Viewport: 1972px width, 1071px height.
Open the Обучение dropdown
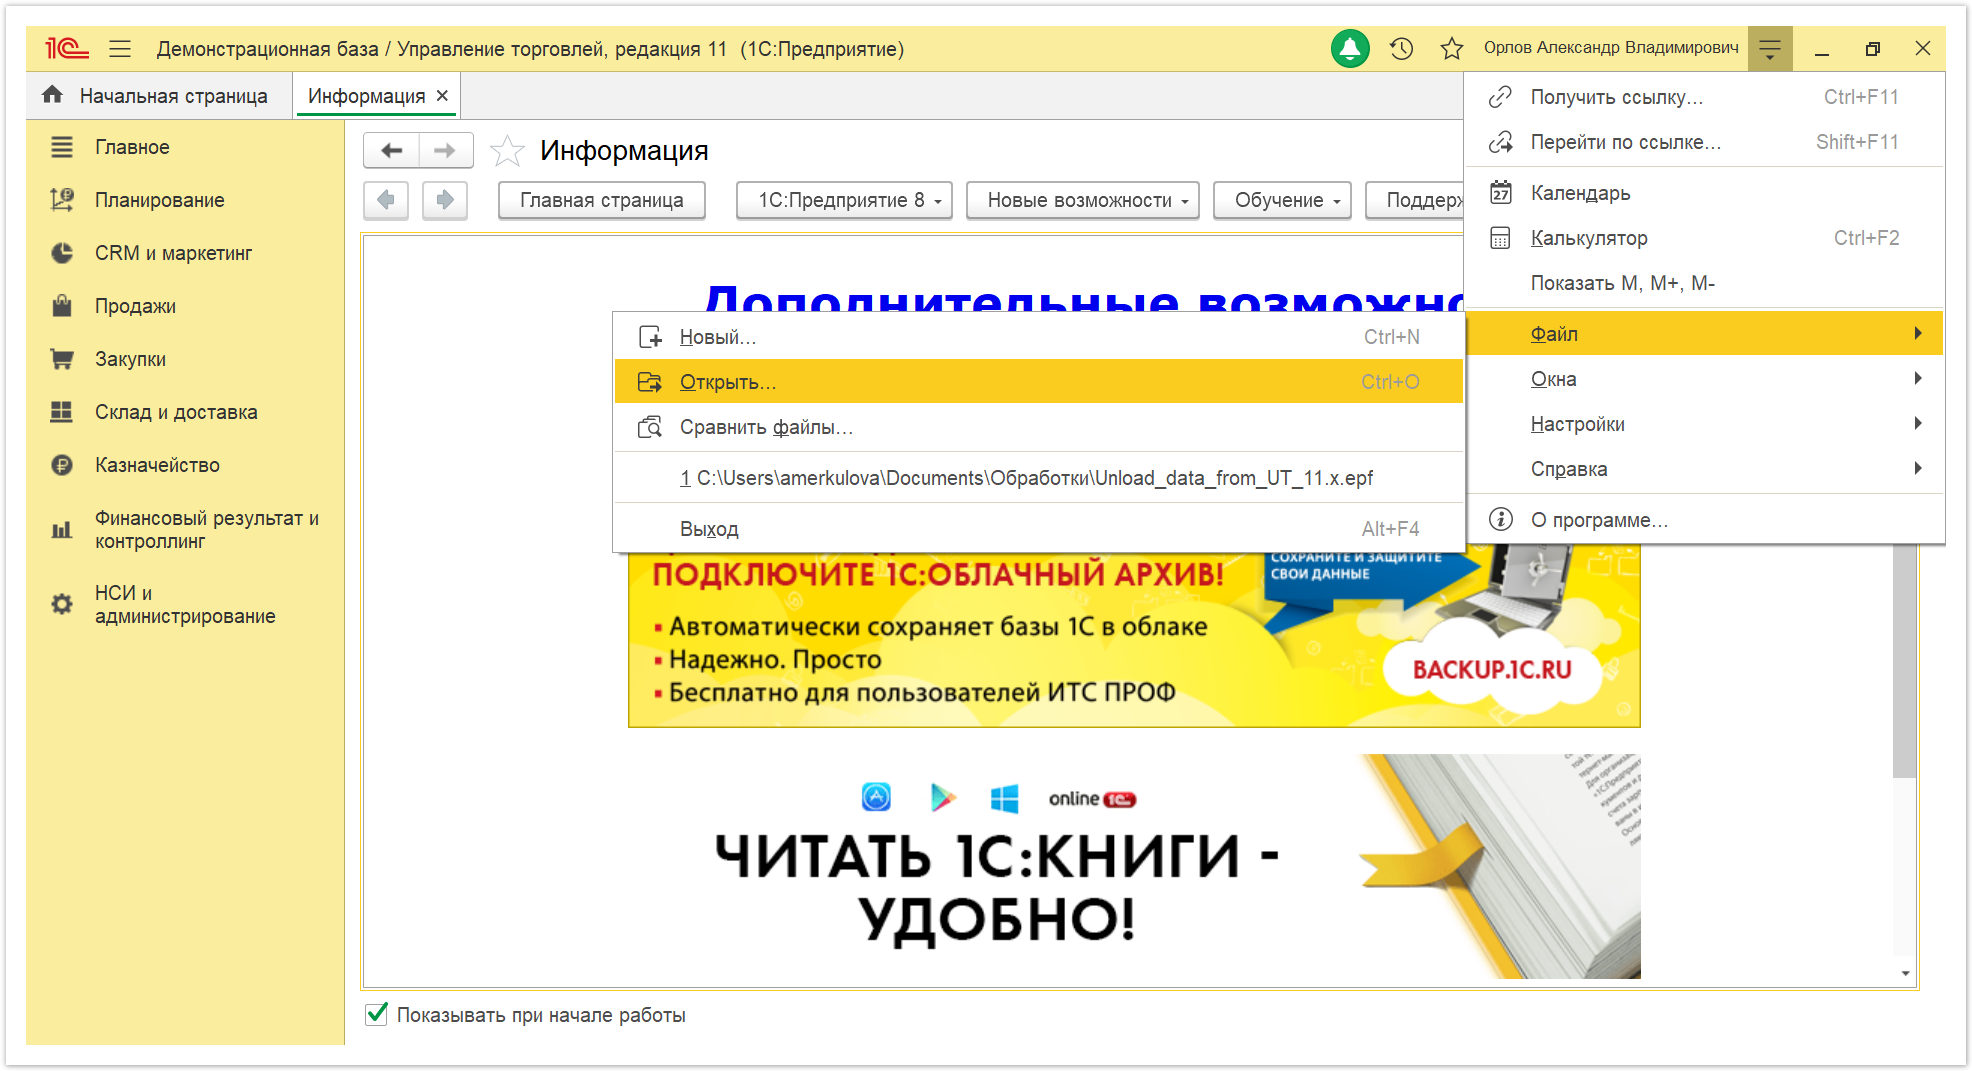point(1282,200)
